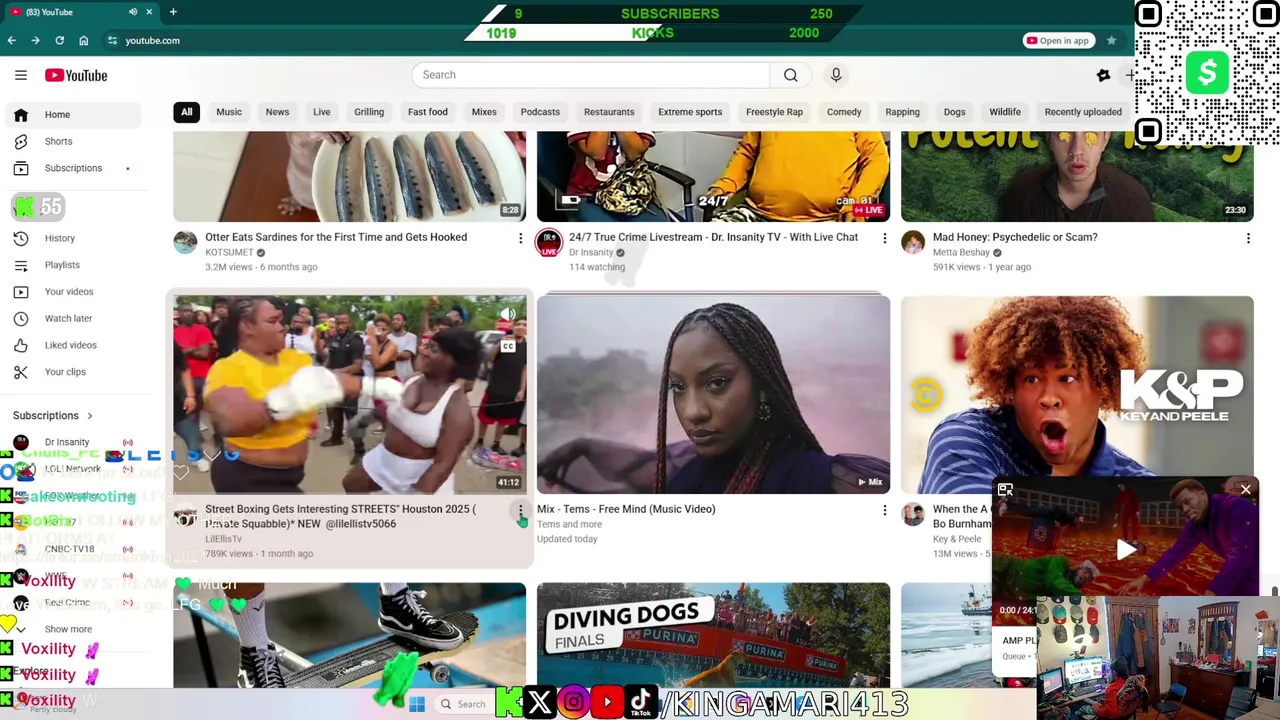1280x720 pixels.
Task: Select the Fast food filter chip
Action: pyautogui.click(x=428, y=112)
